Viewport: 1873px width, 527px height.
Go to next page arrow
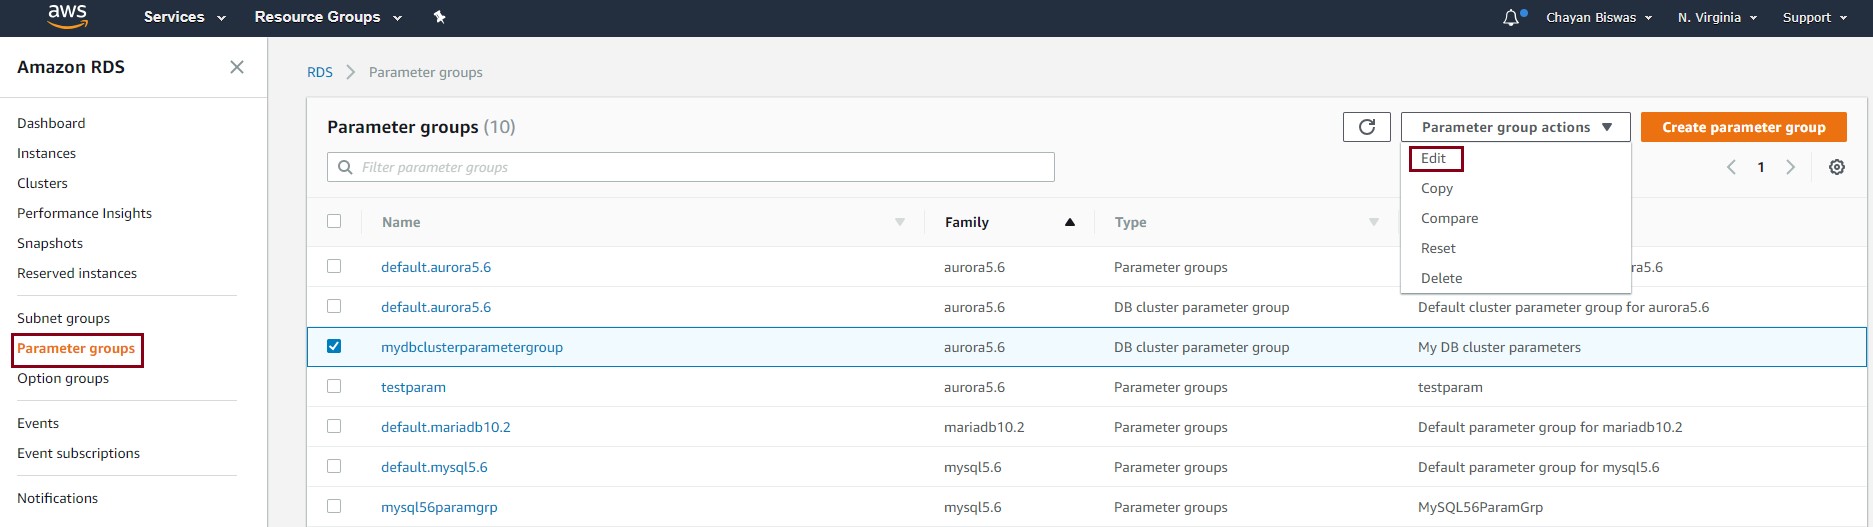[1791, 167]
